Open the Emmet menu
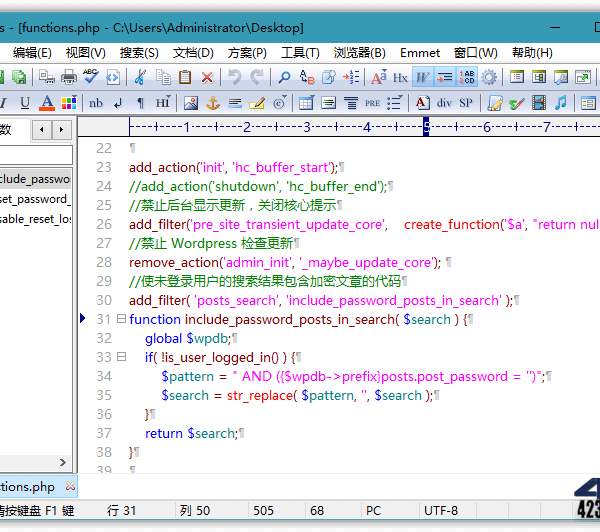The width and height of the screenshot is (600, 532). (420, 52)
